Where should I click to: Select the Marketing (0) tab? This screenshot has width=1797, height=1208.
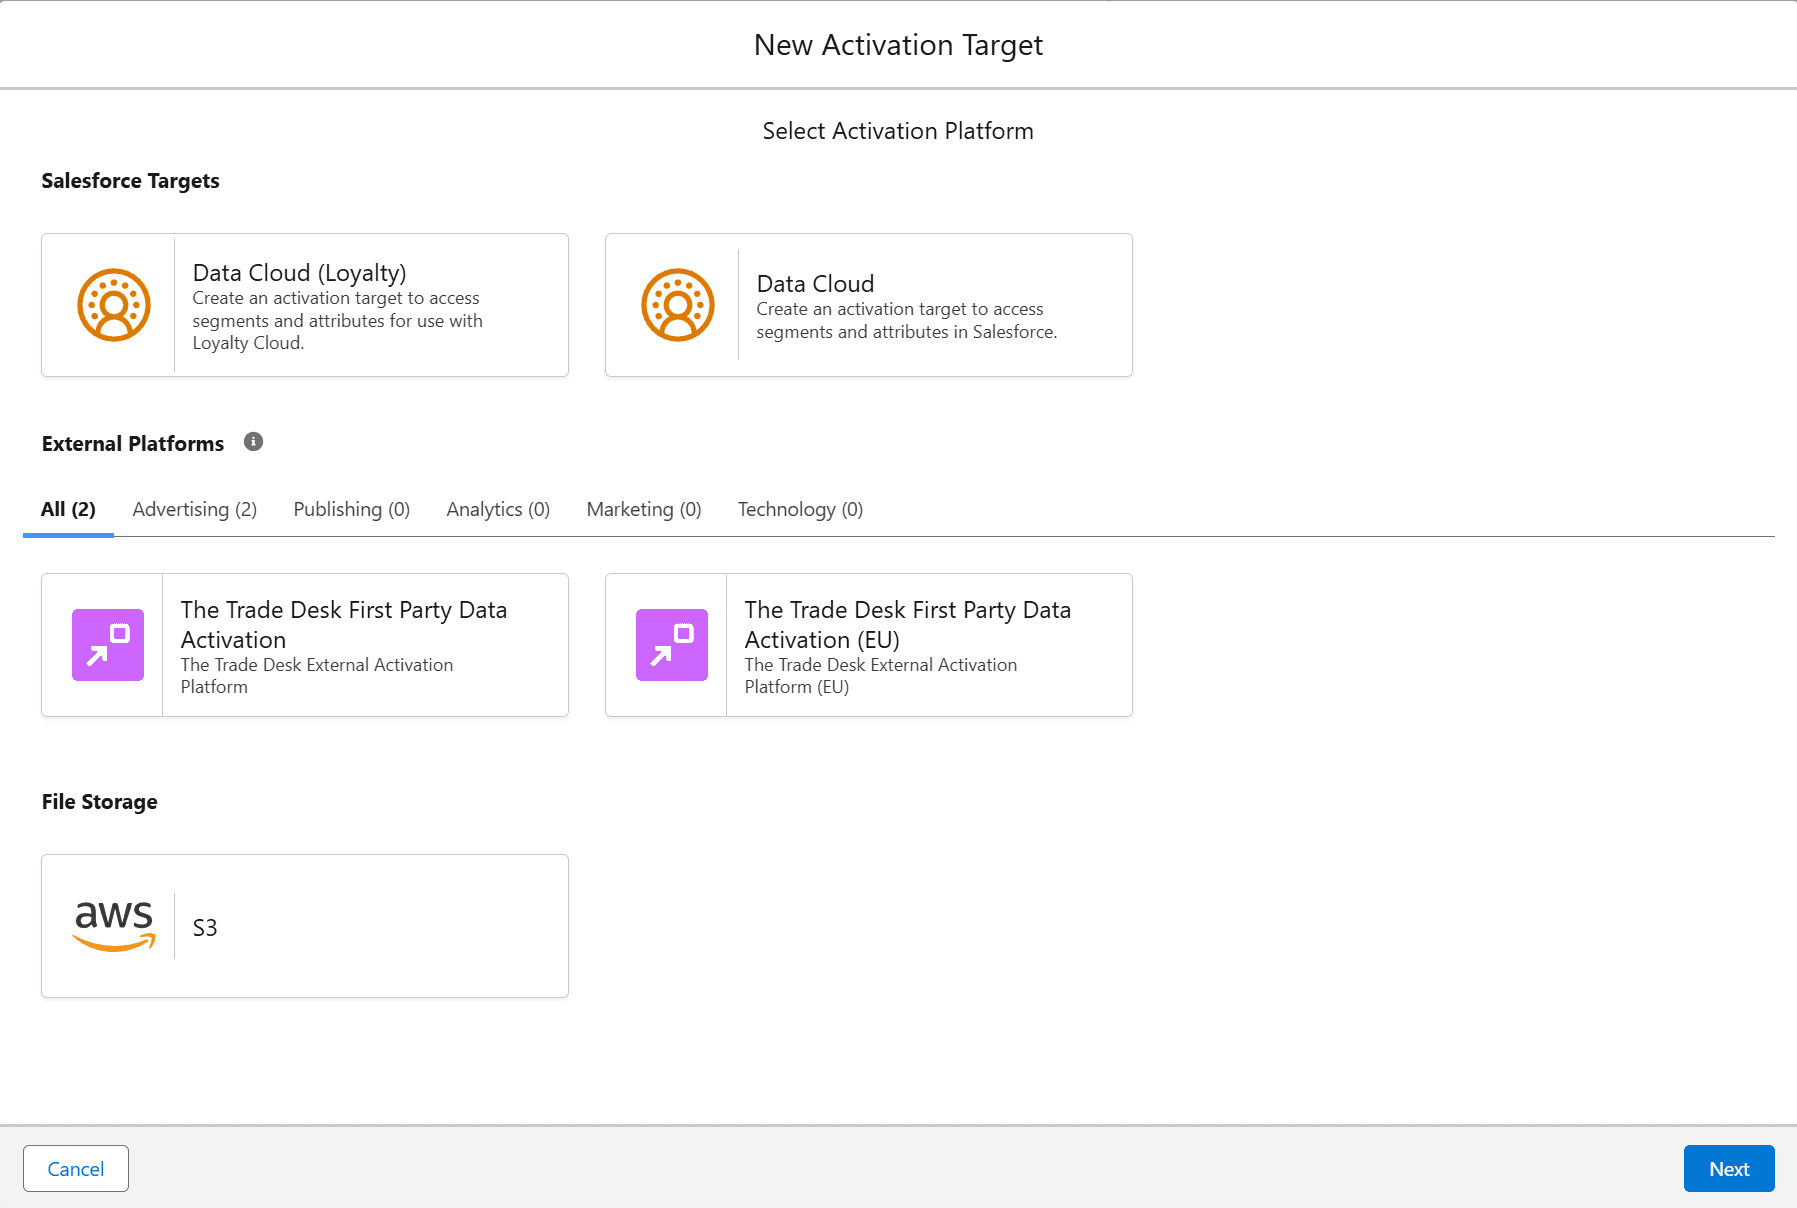click(644, 509)
